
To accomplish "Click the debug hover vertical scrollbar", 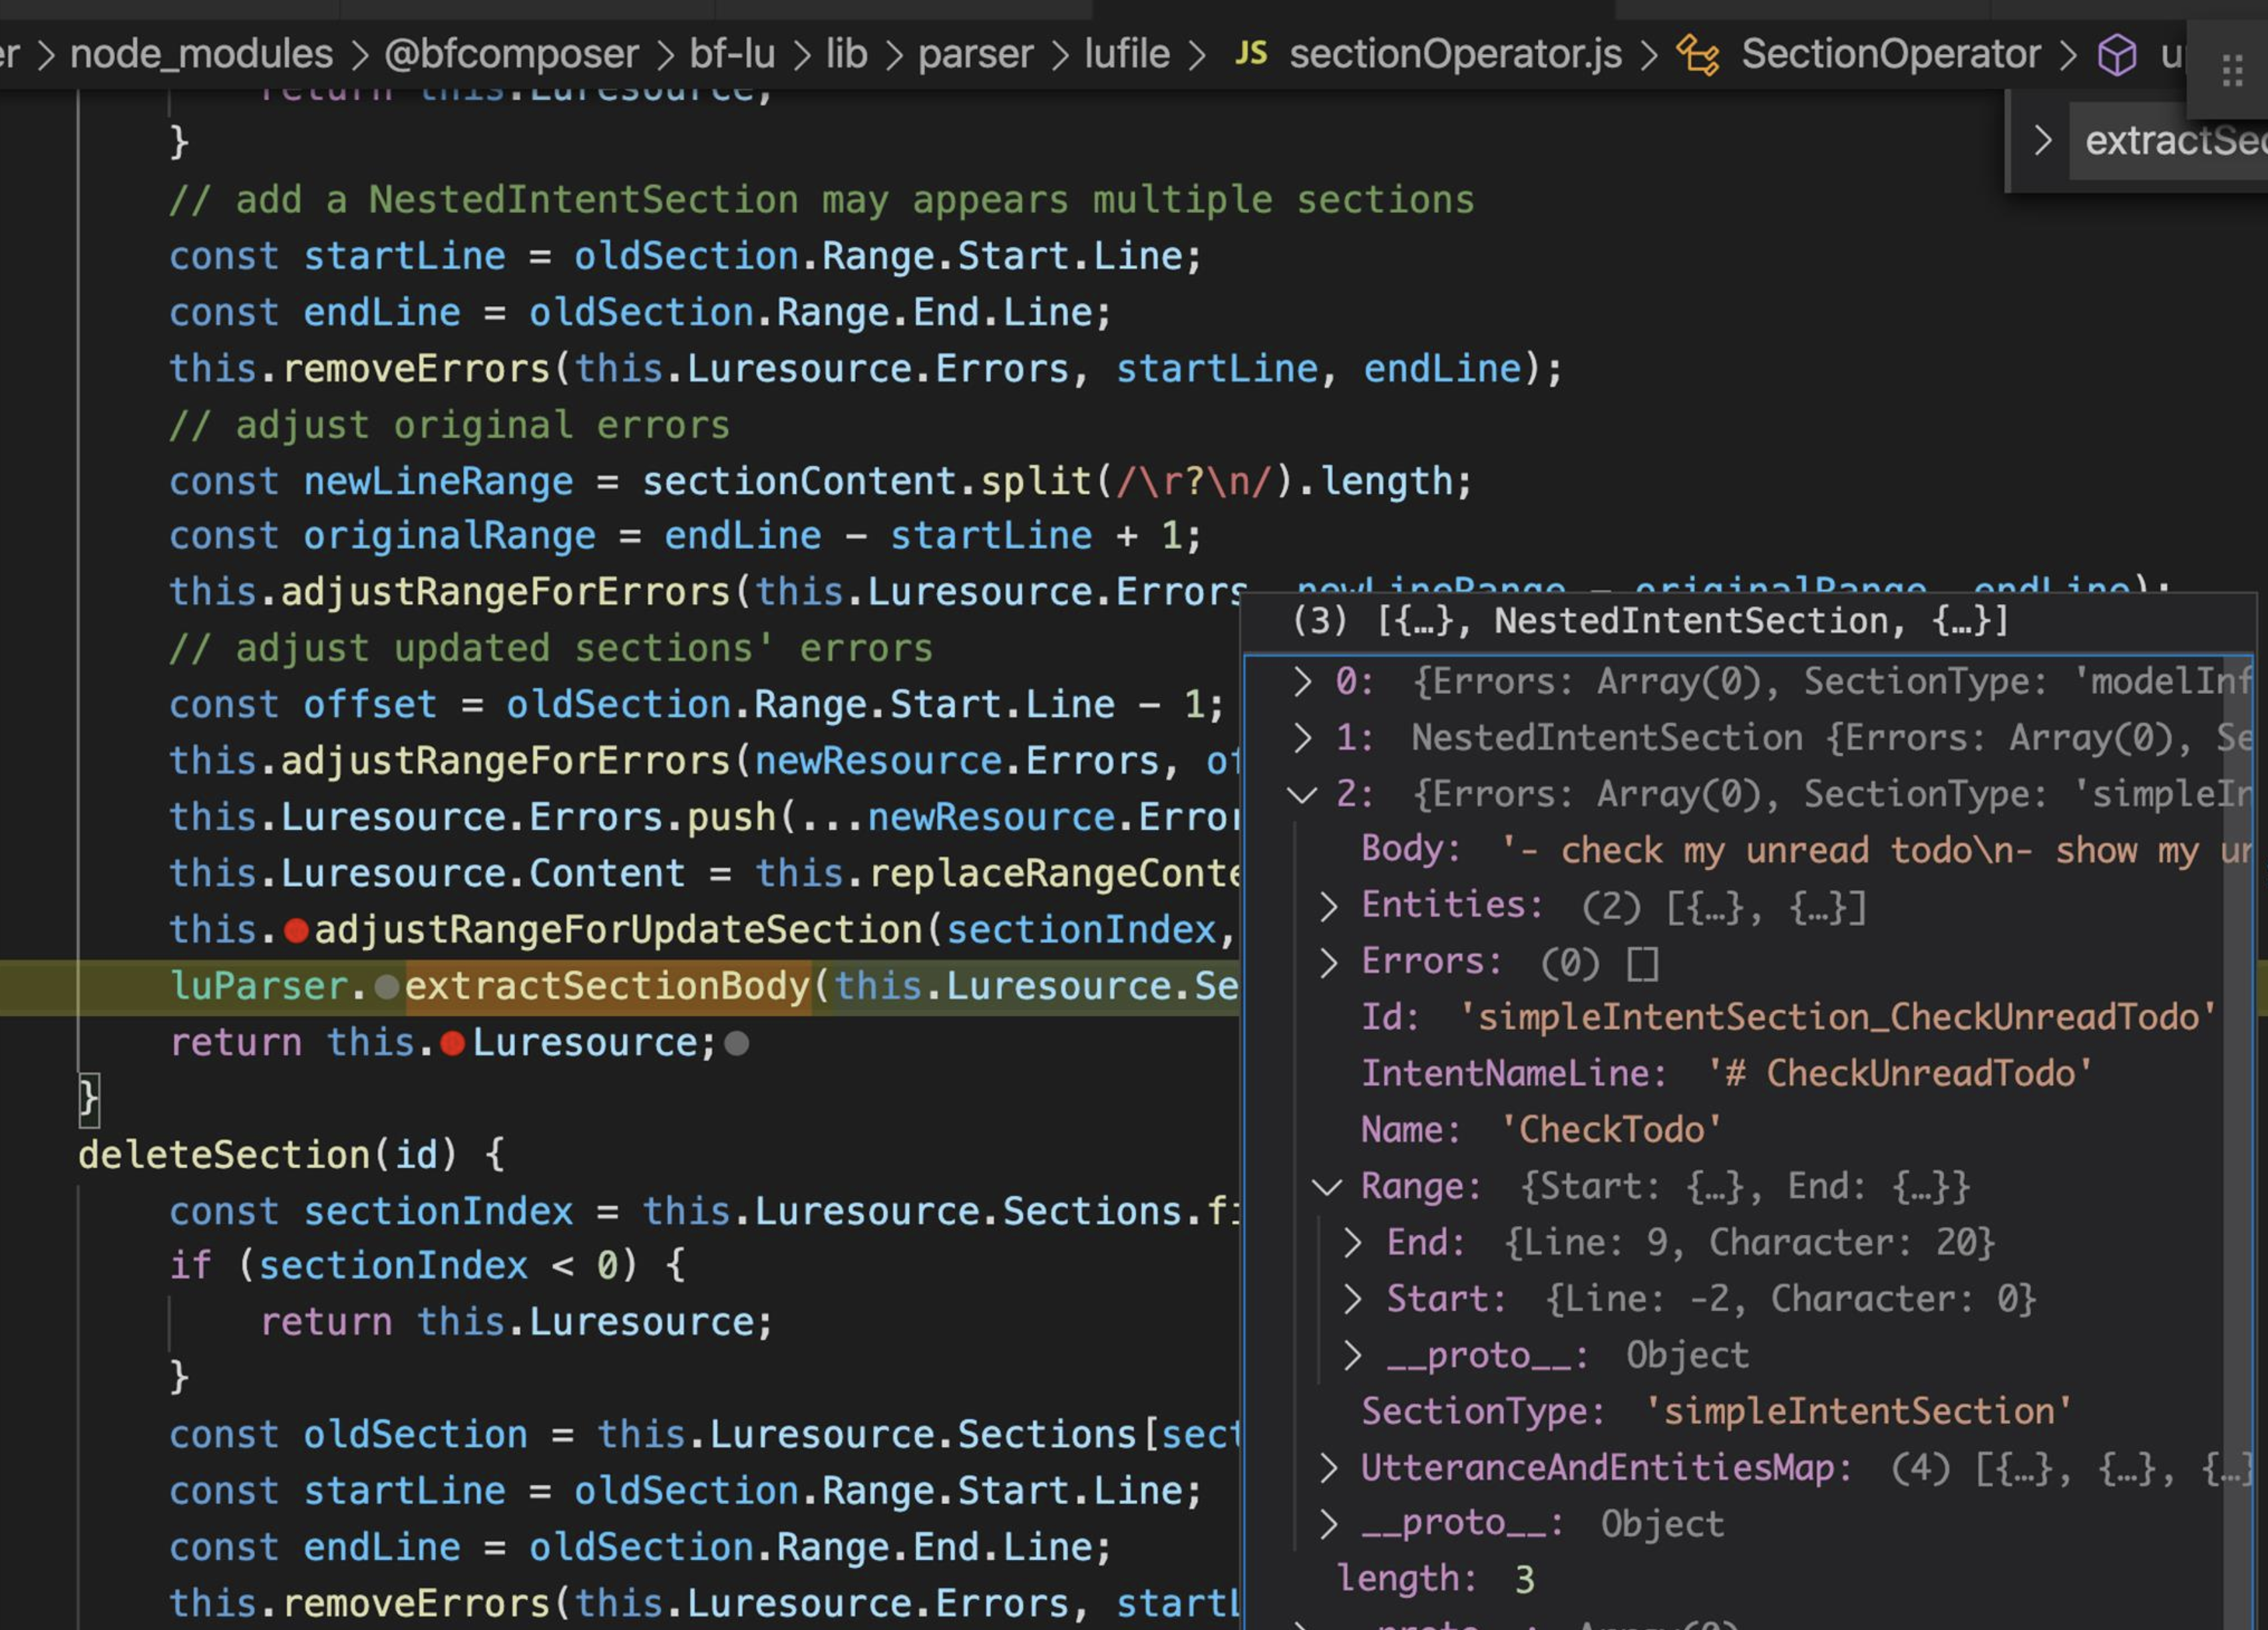I will point(2238,1100).
